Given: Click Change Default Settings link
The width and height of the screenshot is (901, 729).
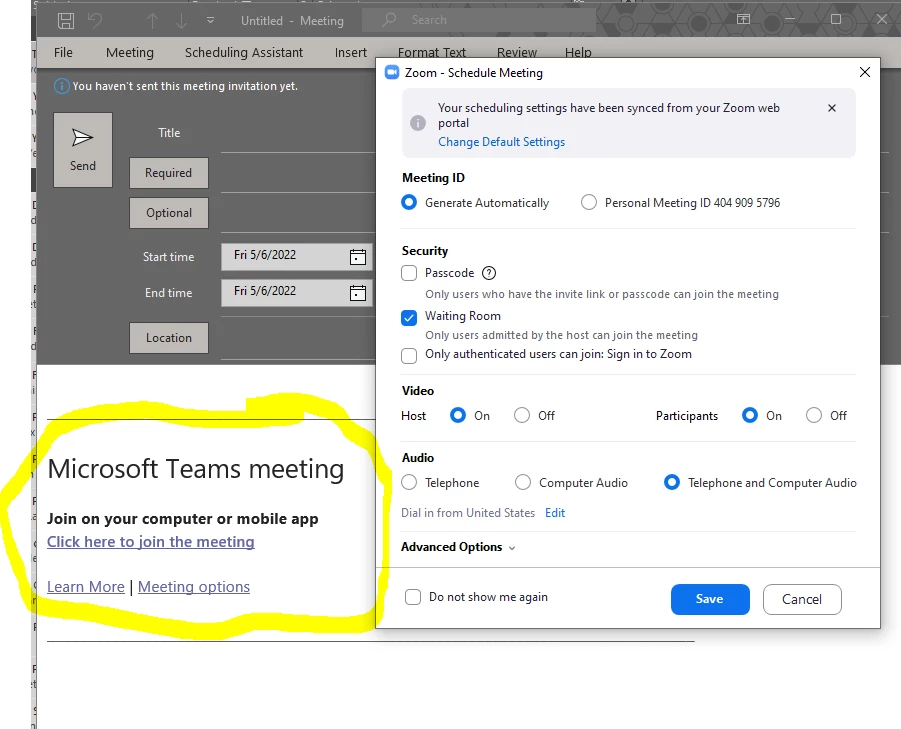Looking at the screenshot, I should 502,142.
